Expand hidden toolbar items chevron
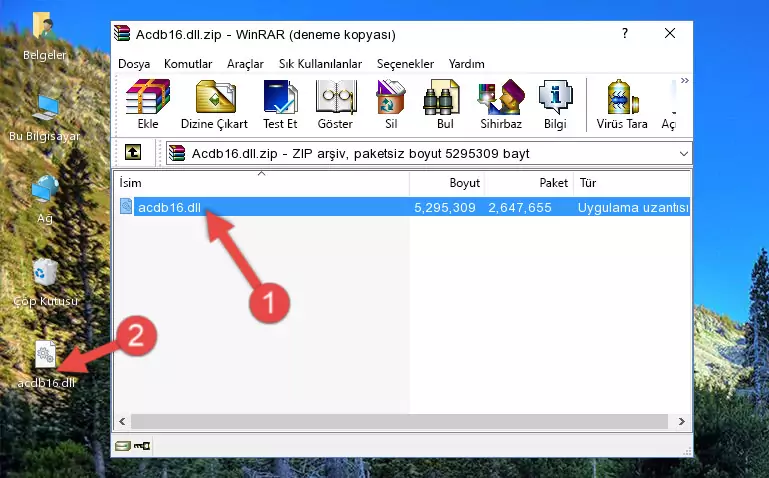769x478 pixels. (x=685, y=80)
